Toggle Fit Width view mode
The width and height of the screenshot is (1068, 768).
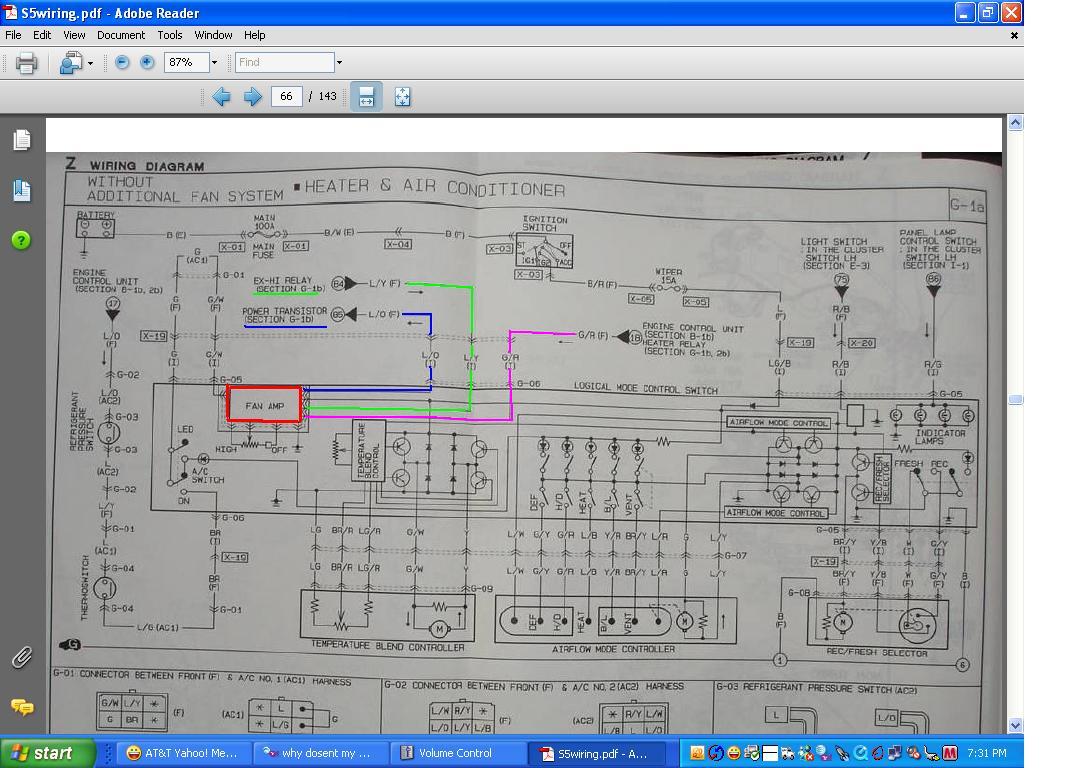point(366,97)
